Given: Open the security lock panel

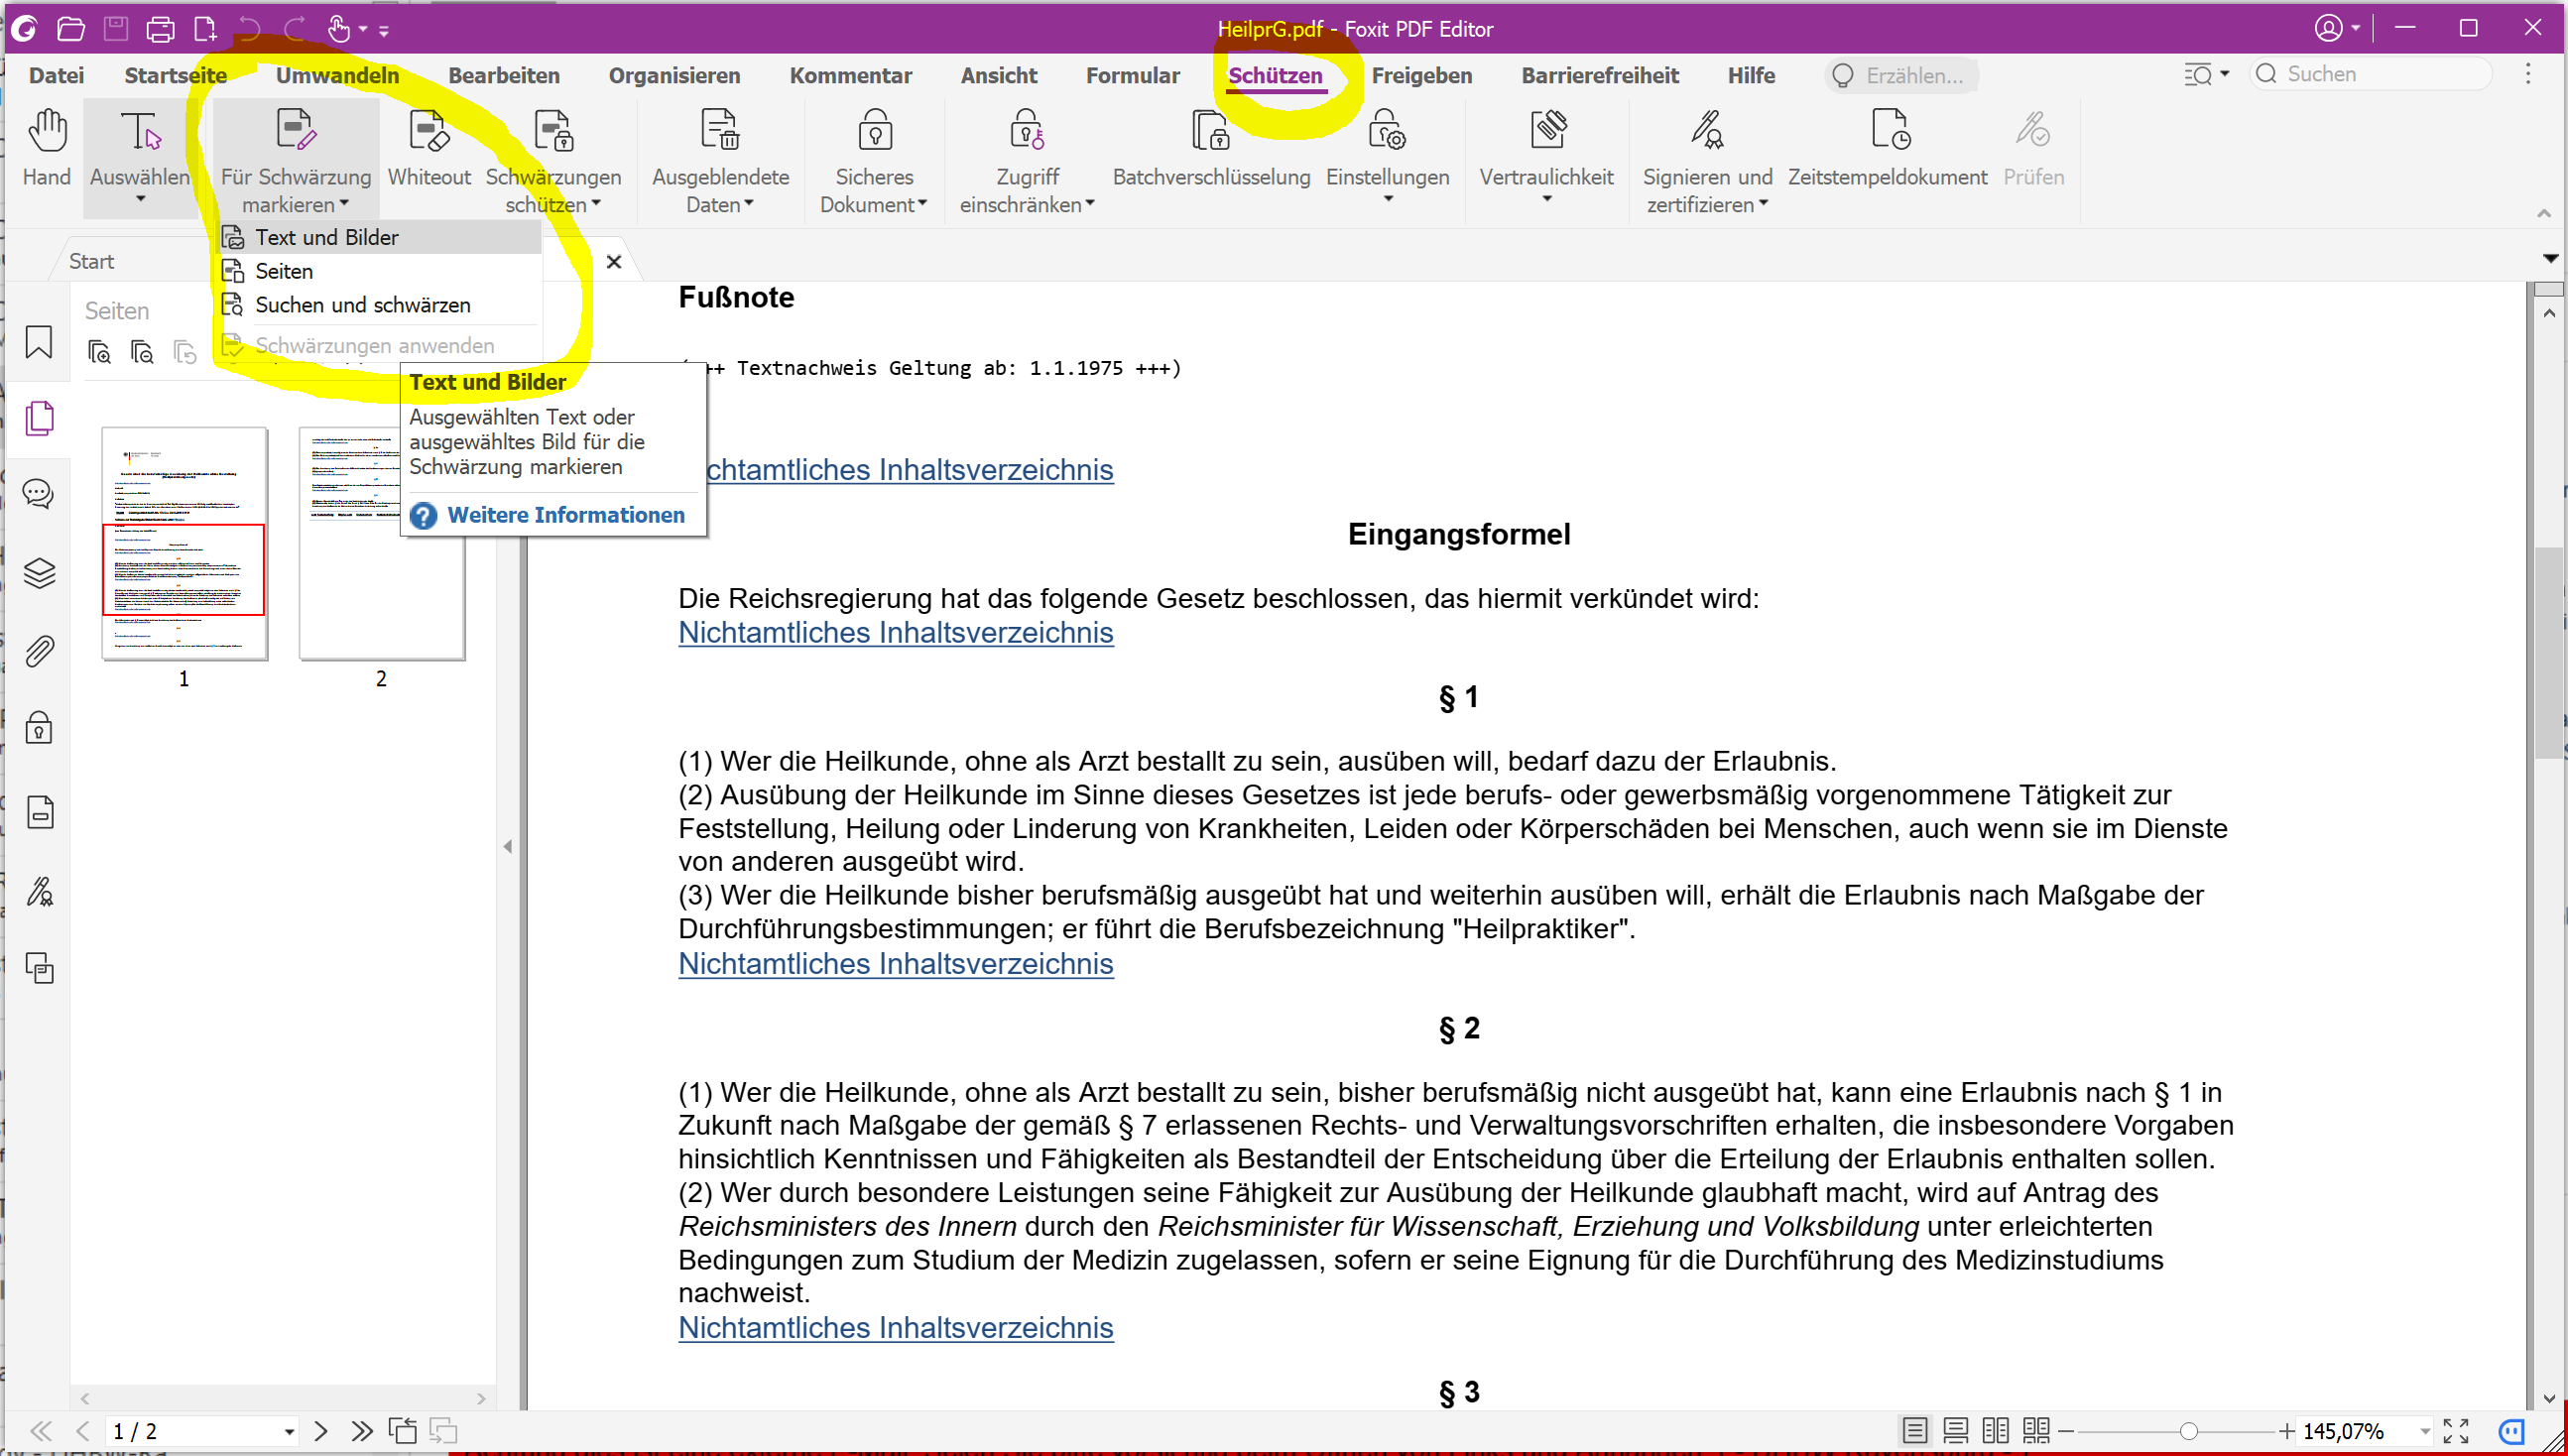Looking at the screenshot, I should click(x=39, y=728).
